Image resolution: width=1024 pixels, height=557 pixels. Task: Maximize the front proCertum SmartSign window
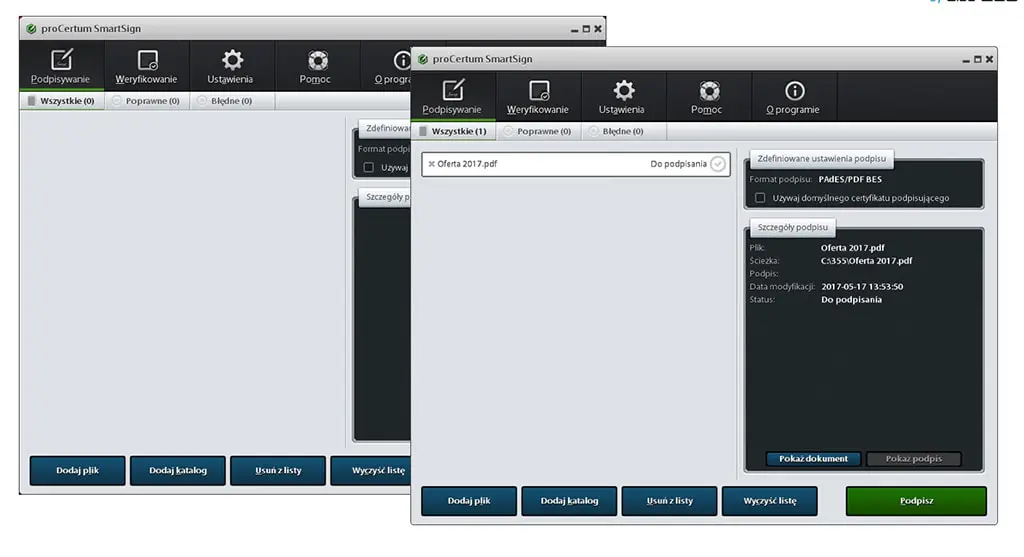pyautogui.click(x=978, y=59)
